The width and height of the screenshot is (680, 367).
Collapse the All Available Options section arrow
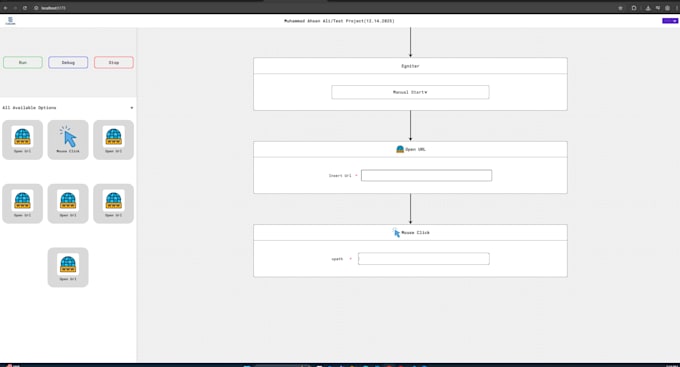click(132, 108)
